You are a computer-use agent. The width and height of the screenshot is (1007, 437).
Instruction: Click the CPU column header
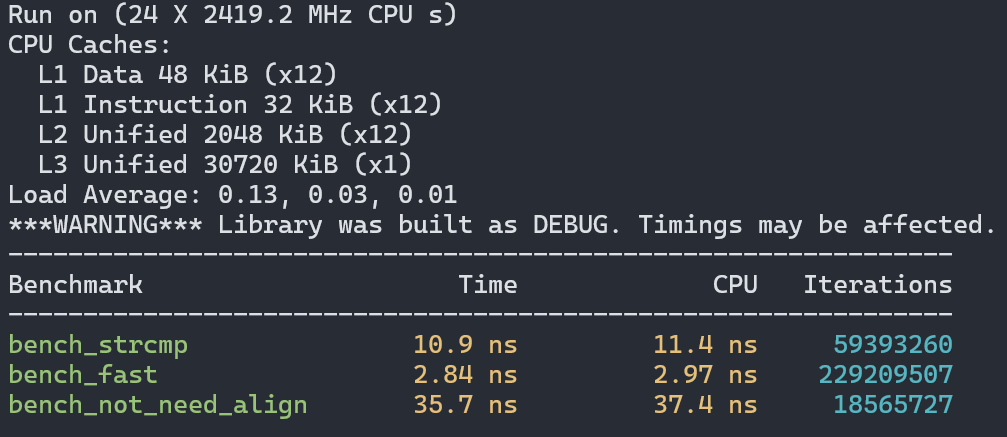pyautogui.click(x=735, y=285)
